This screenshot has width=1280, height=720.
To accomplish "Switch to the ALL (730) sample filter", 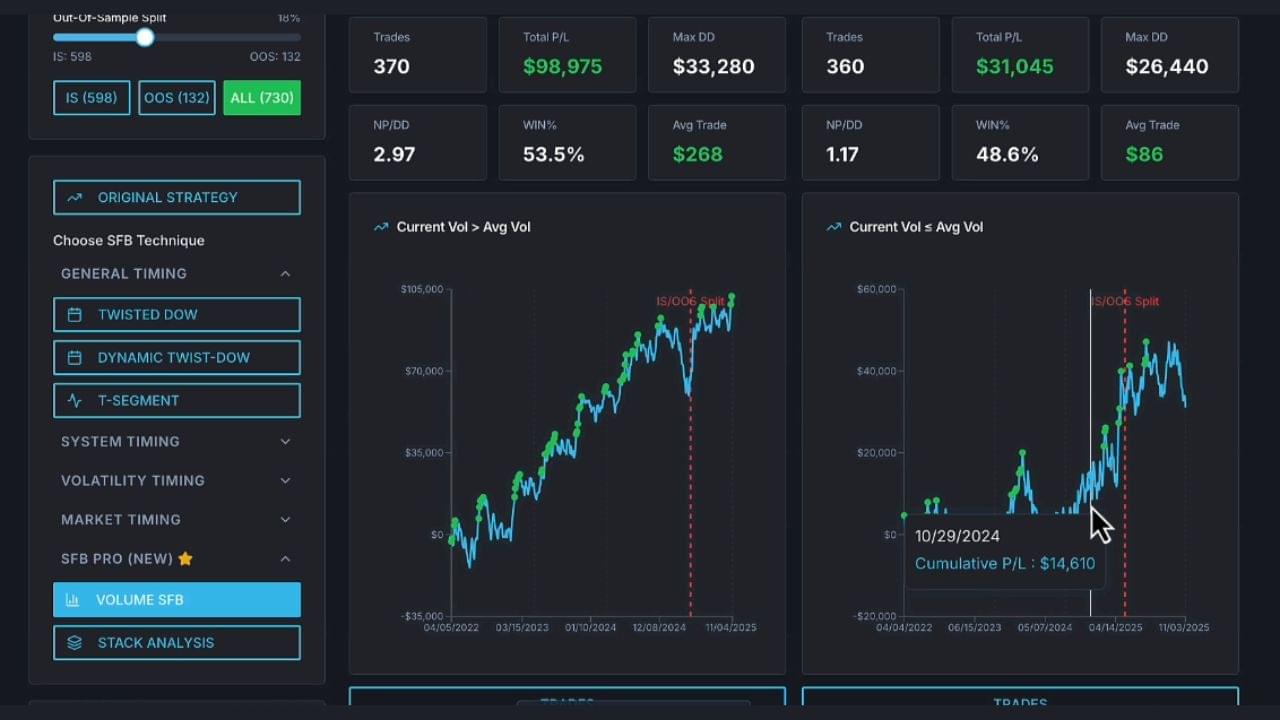I will (262, 98).
